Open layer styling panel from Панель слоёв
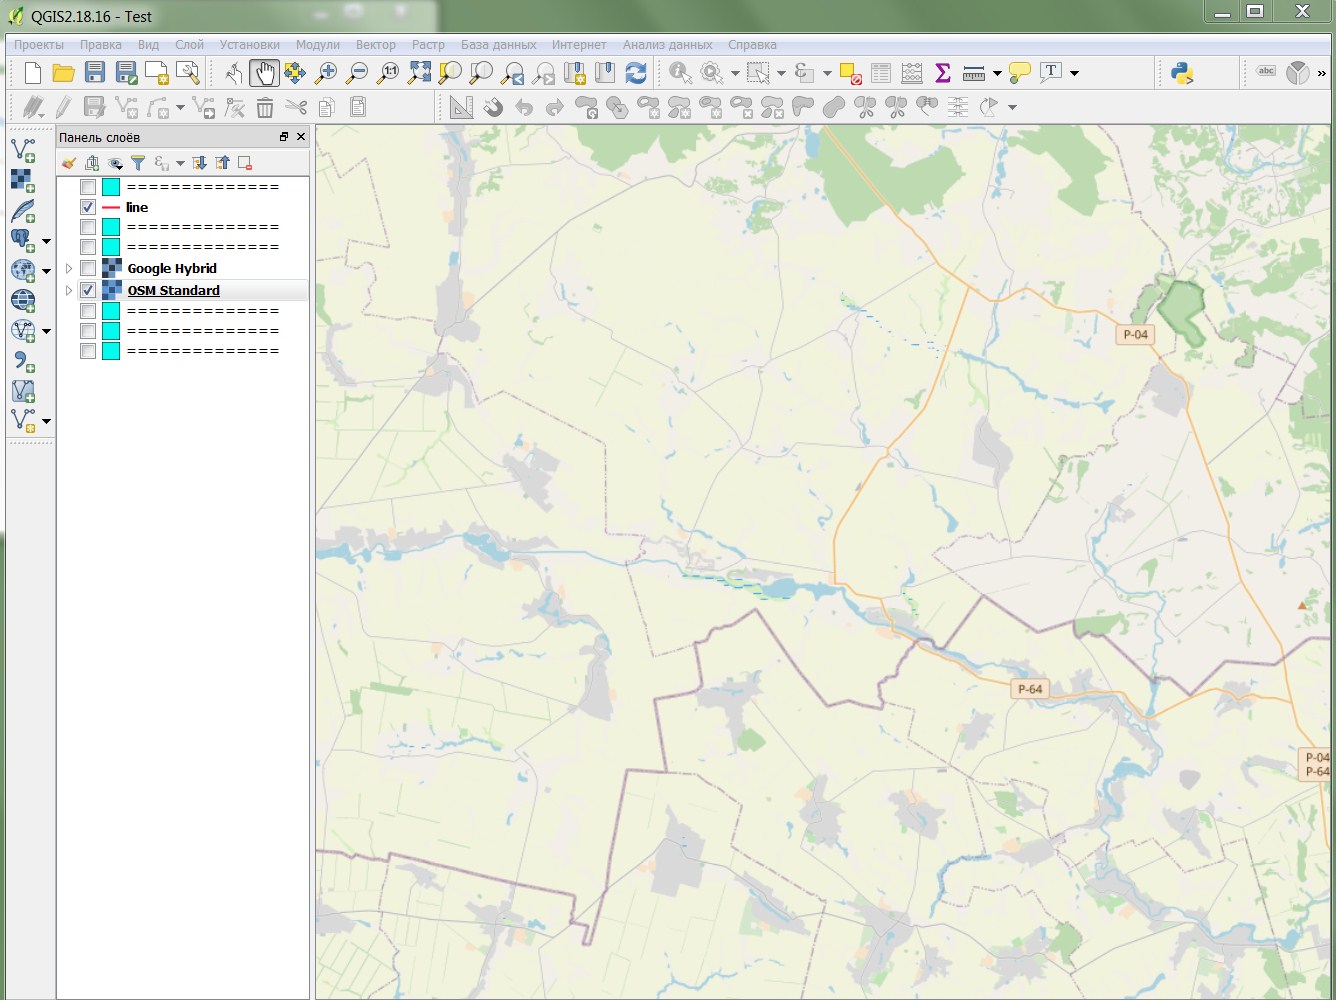1336x1000 pixels. (x=67, y=162)
